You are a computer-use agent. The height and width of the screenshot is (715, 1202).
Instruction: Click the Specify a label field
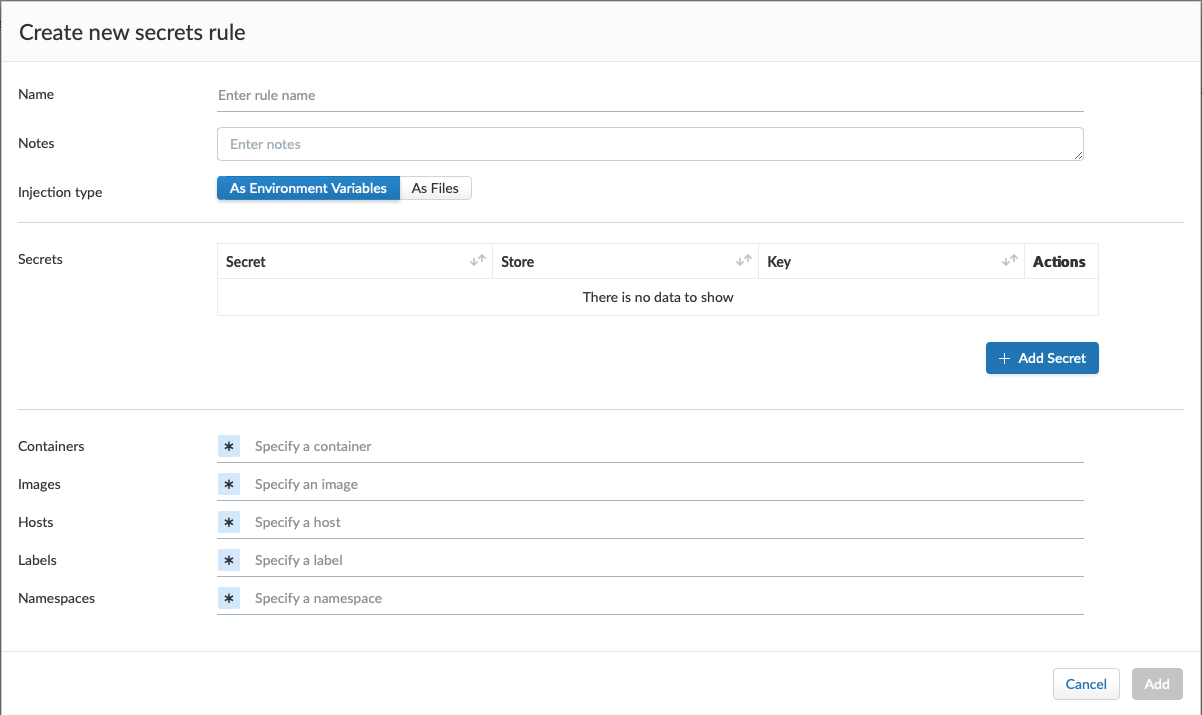coord(665,560)
